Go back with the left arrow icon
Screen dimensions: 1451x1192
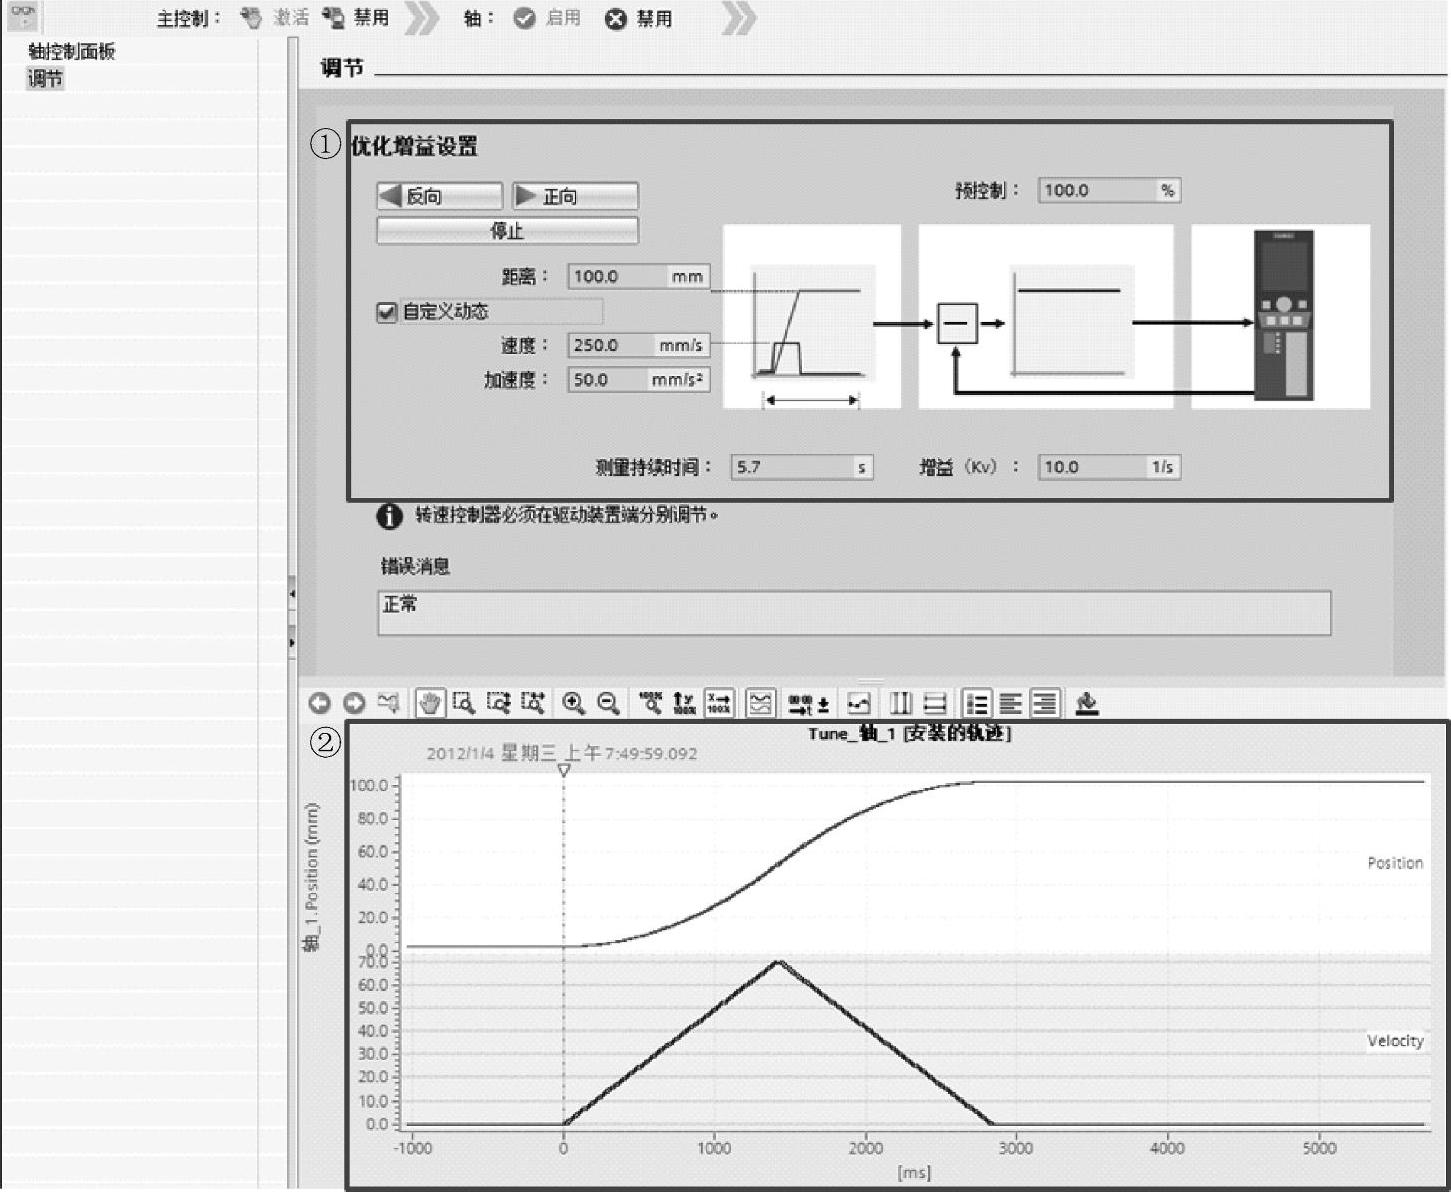(319, 703)
